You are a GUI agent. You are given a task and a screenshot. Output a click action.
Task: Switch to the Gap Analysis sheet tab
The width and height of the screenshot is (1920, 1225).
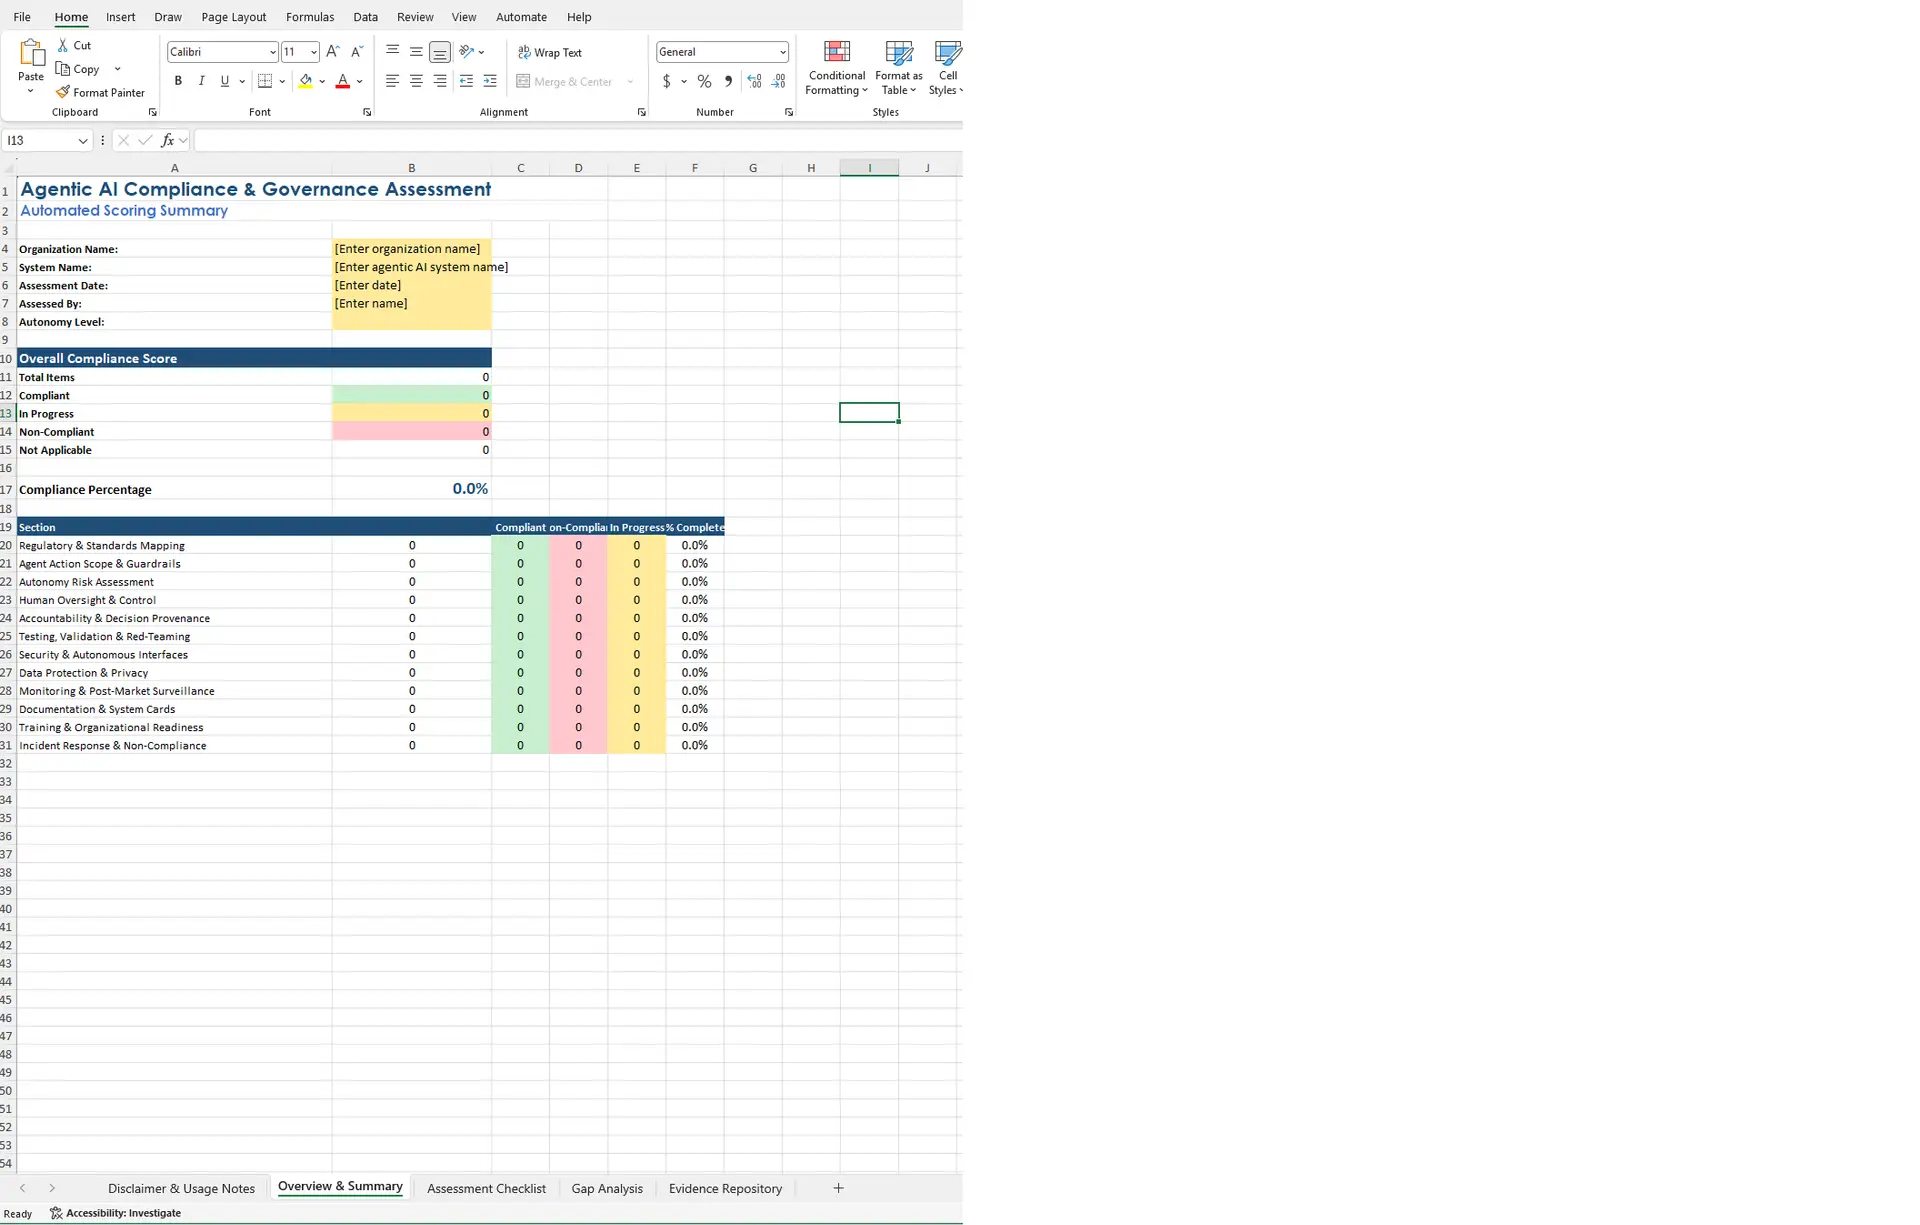pyautogui.click(x=606, y=1188)
